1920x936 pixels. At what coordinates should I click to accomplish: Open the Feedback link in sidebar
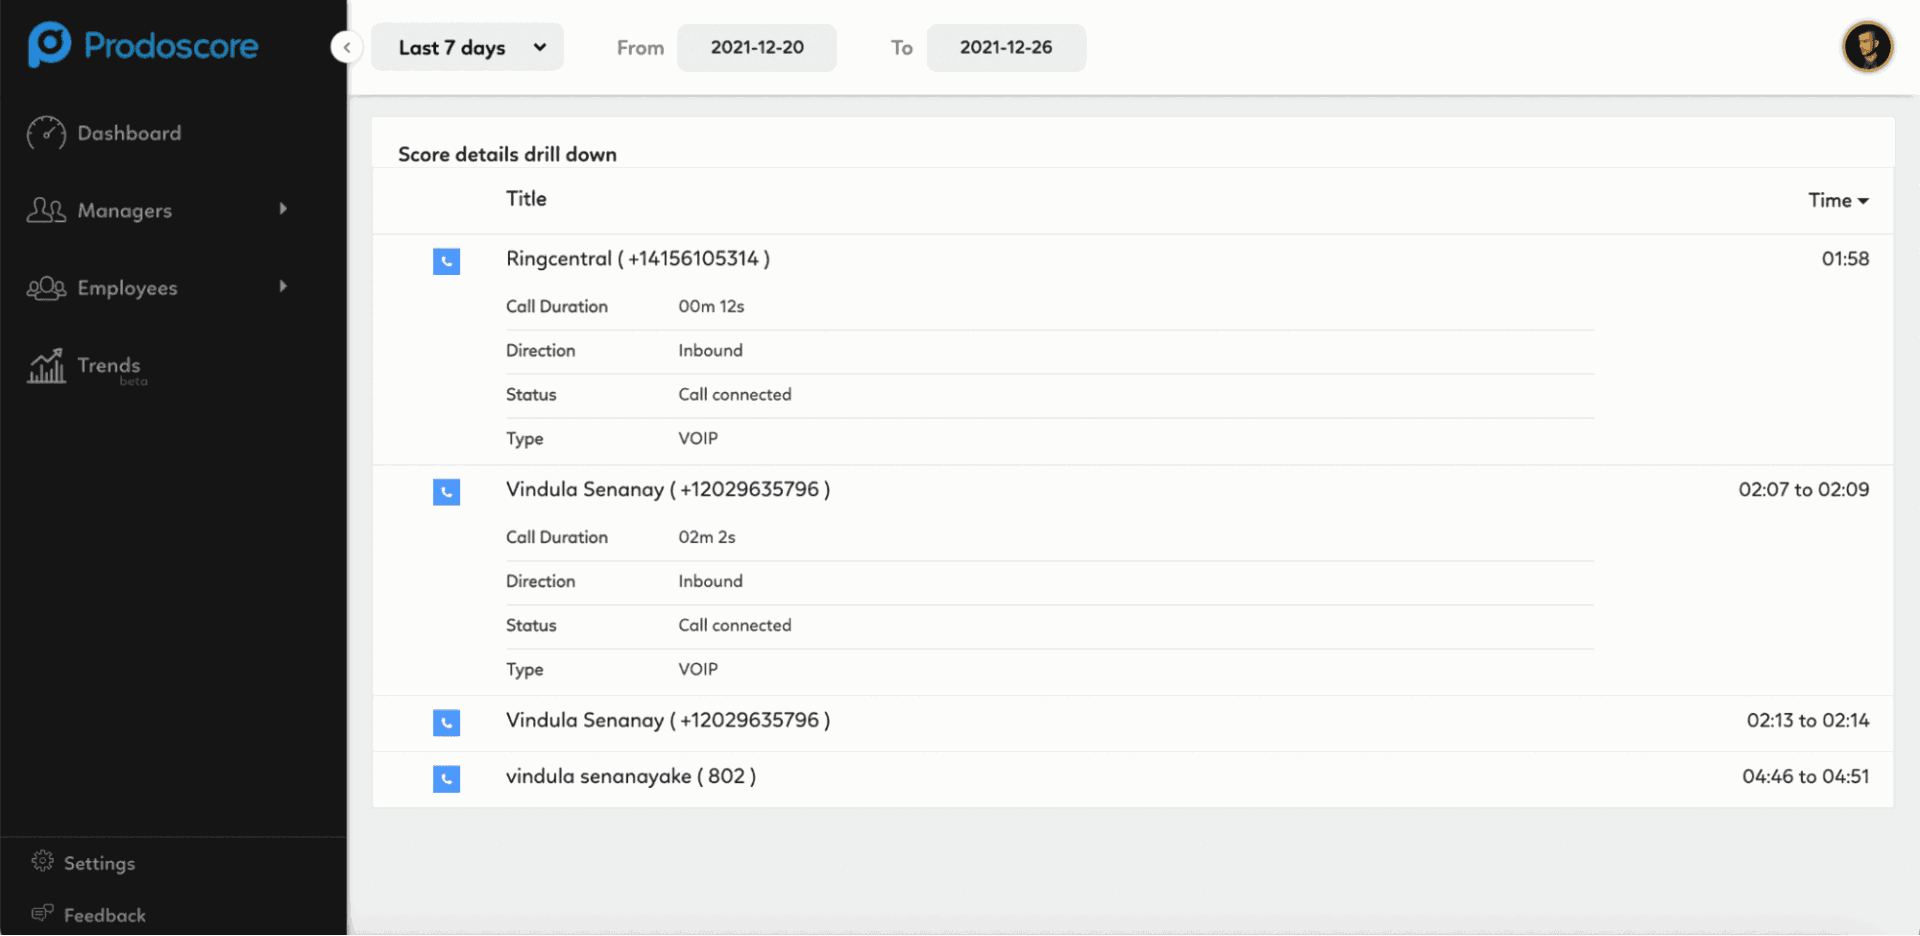pos(104,915)
